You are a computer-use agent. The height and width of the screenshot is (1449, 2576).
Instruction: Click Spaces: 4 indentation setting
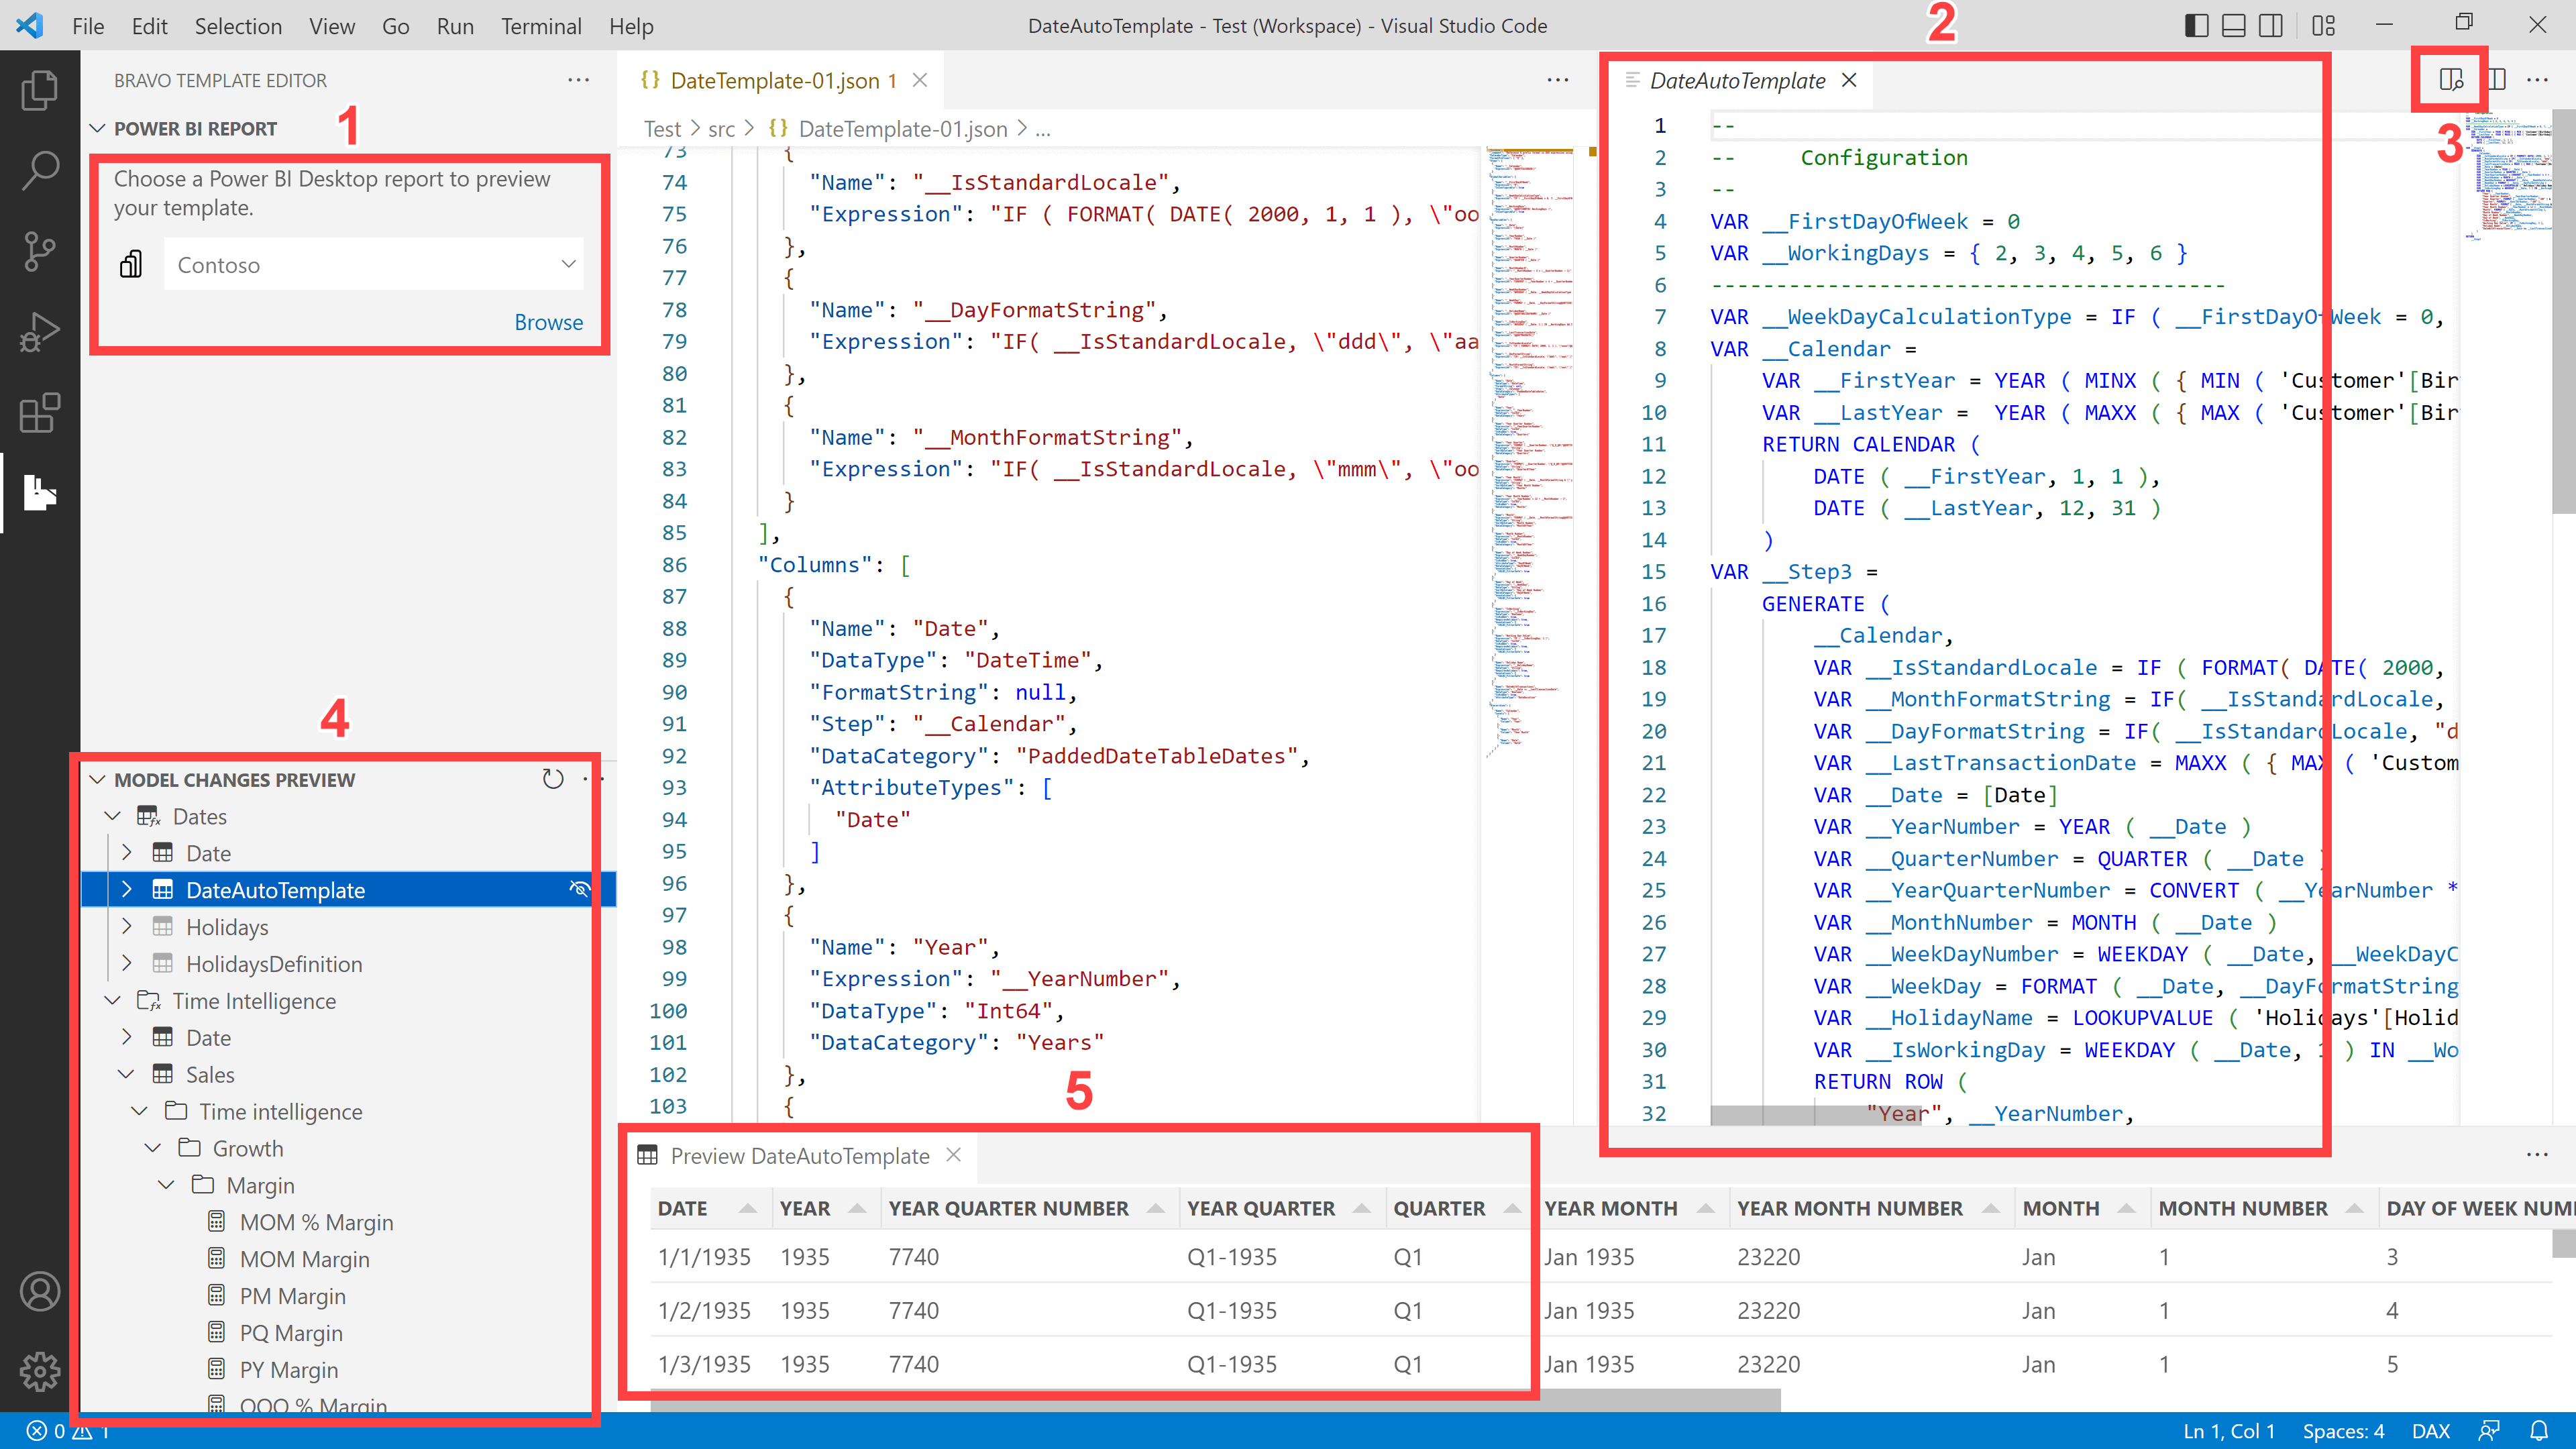pos(2343,1431)
